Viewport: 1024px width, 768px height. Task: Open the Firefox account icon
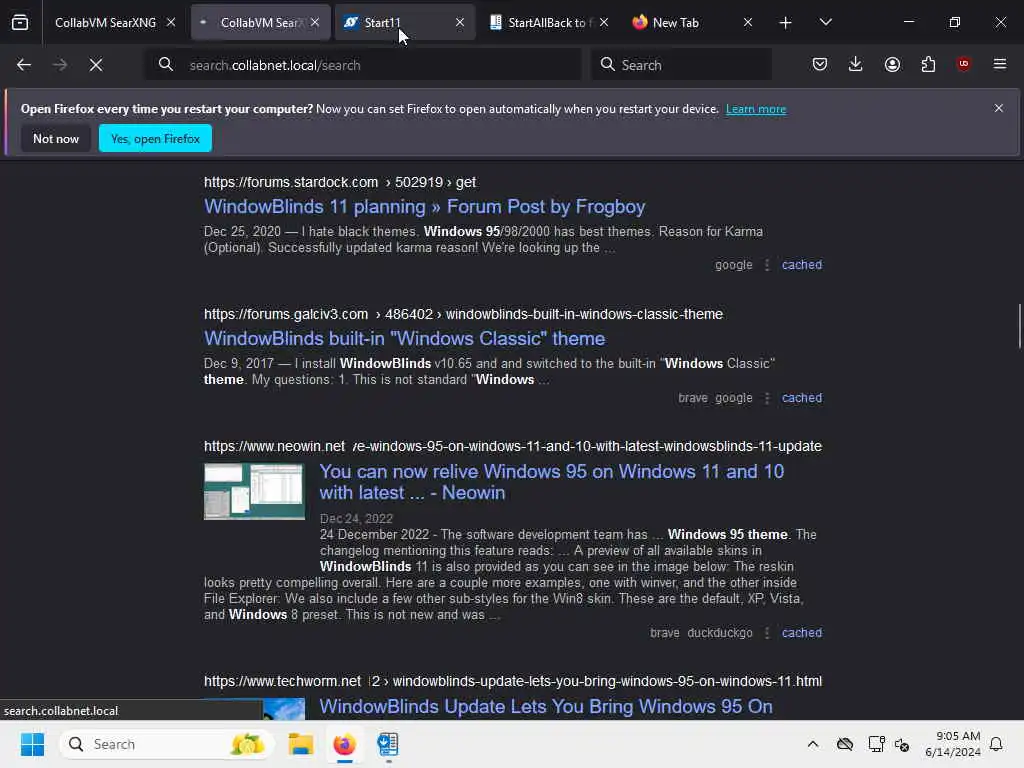point(892,64)
